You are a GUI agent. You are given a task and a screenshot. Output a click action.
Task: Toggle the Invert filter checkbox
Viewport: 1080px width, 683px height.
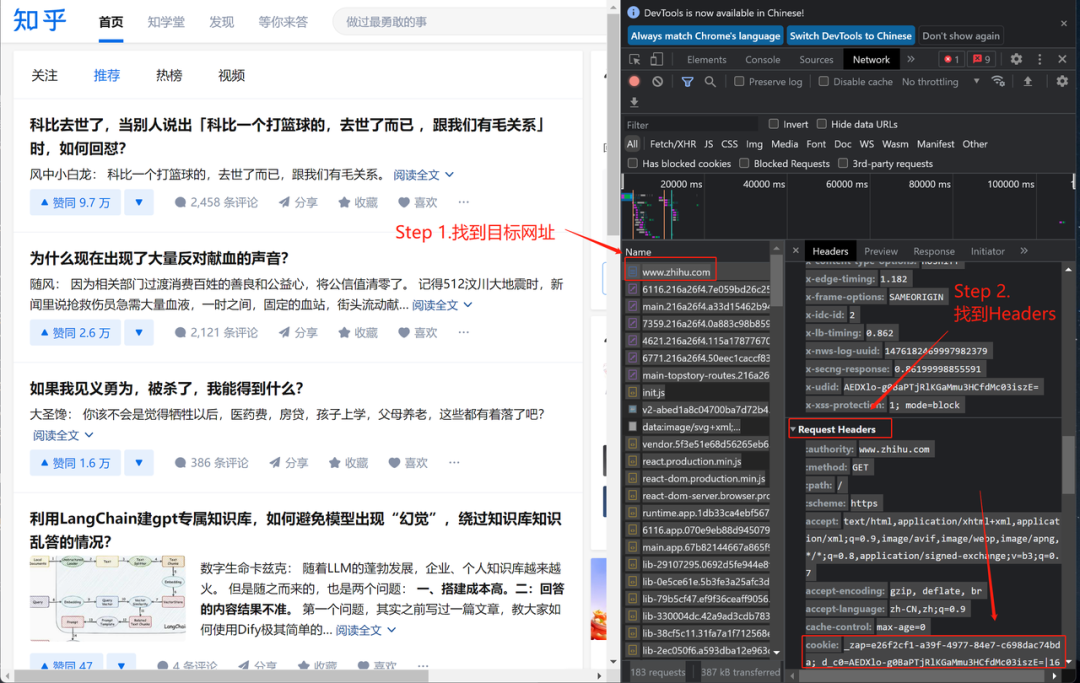773,124
